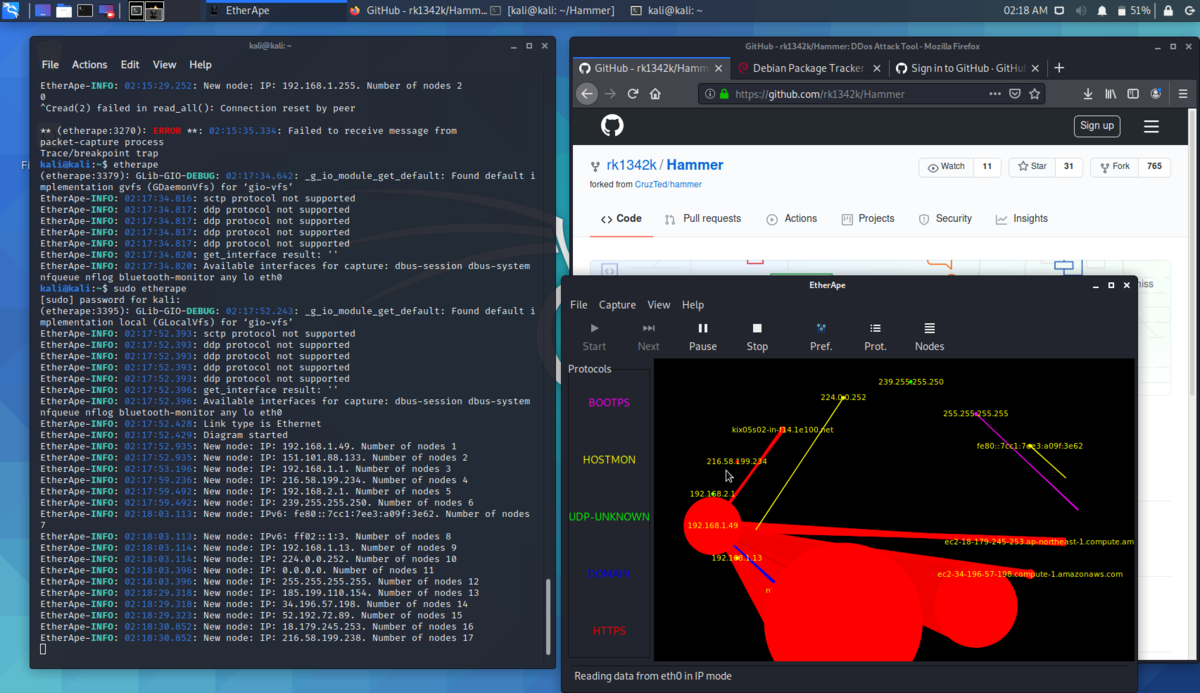Fork the Hammer repository

point(1114,167)
